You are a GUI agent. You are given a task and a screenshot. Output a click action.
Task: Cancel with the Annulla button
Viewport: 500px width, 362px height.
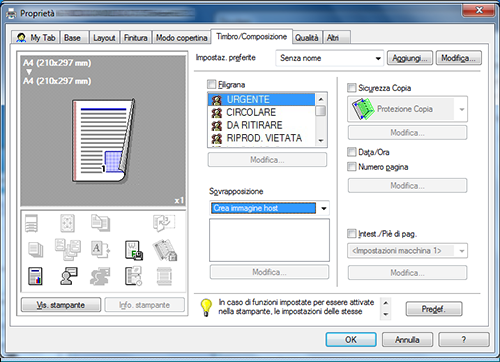click(x=407, y=340)
